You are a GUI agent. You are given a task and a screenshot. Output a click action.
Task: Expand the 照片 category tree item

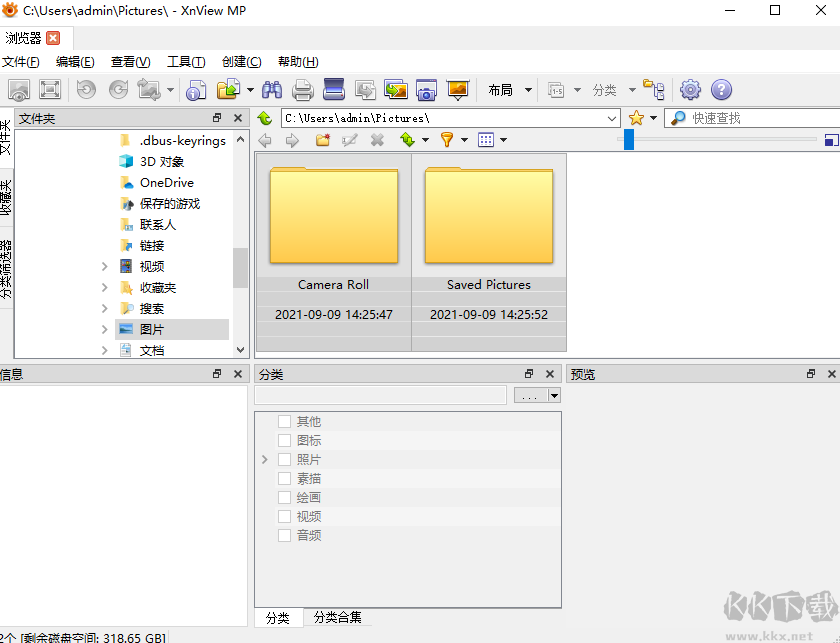click(x=264, y=459)
